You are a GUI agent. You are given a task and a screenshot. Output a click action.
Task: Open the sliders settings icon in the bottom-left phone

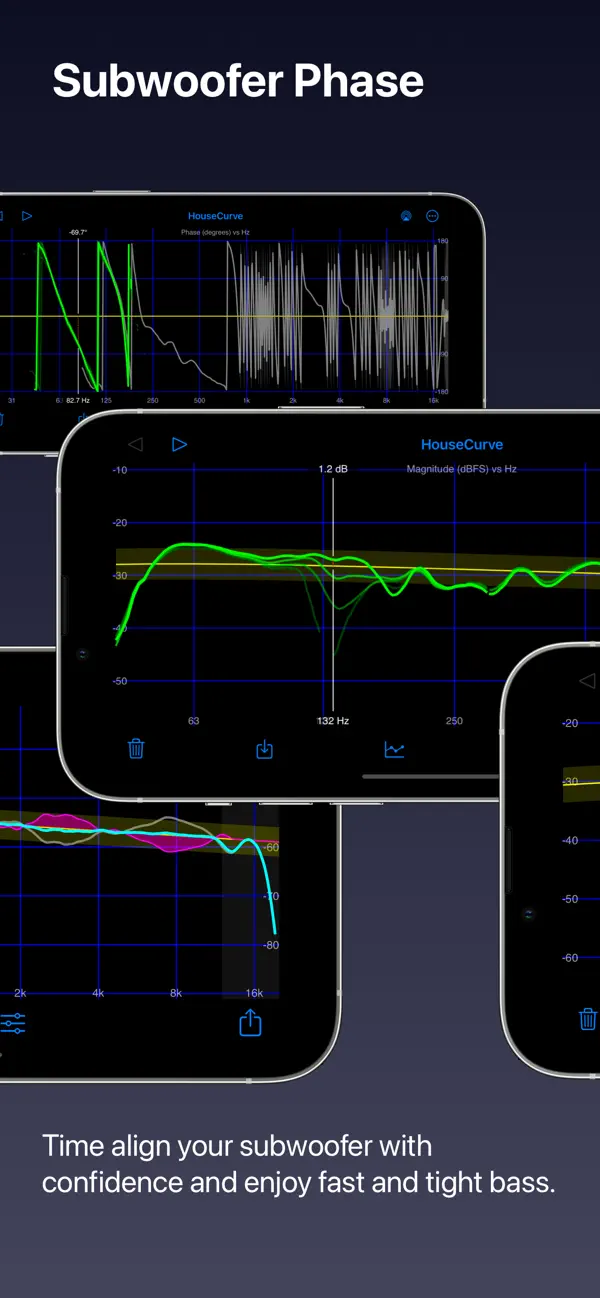[x=13, y=1022]
